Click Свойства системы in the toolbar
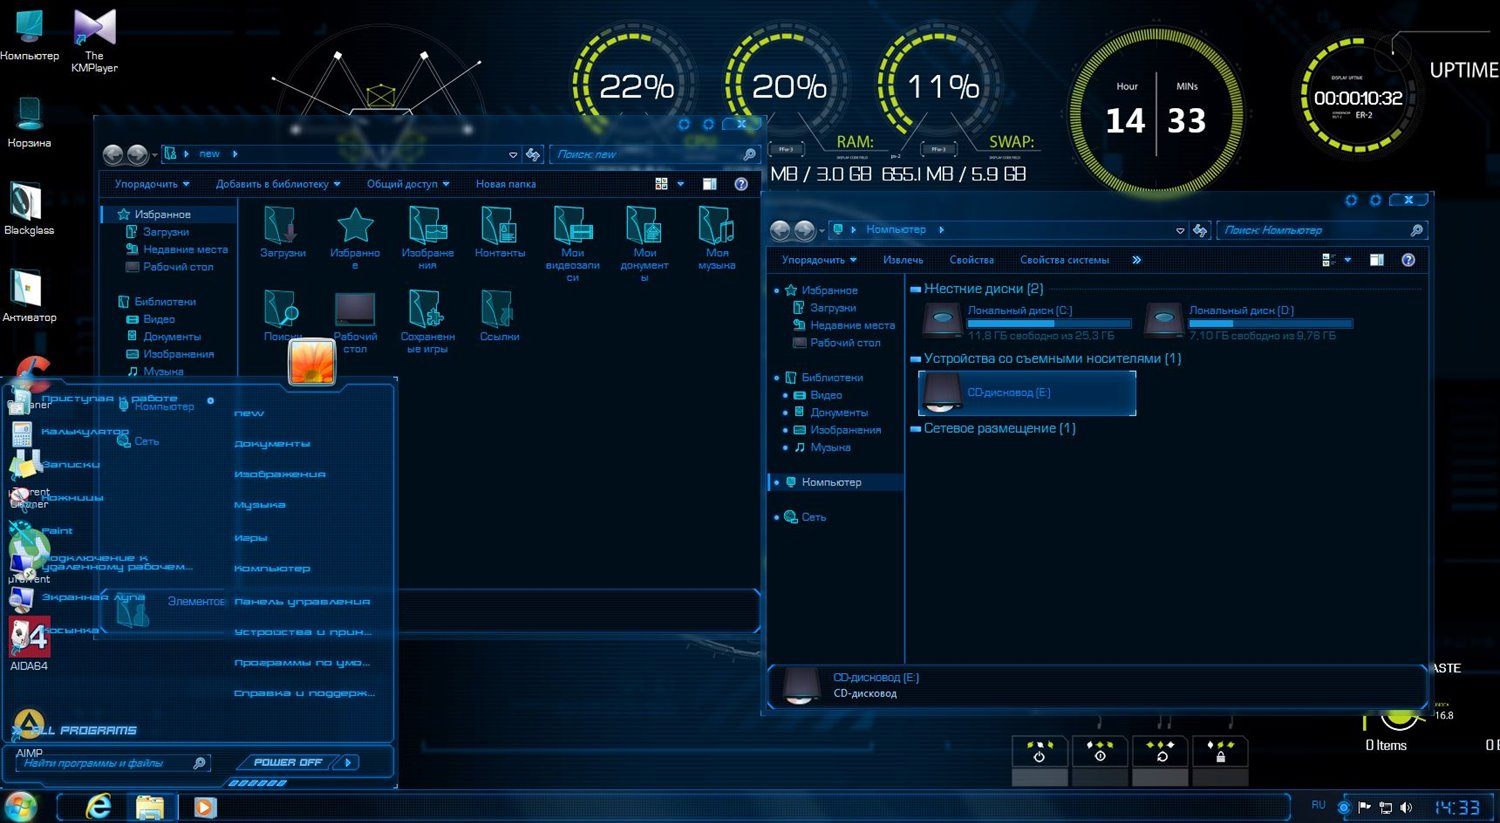1500x823 pixels. (1064, 260)
